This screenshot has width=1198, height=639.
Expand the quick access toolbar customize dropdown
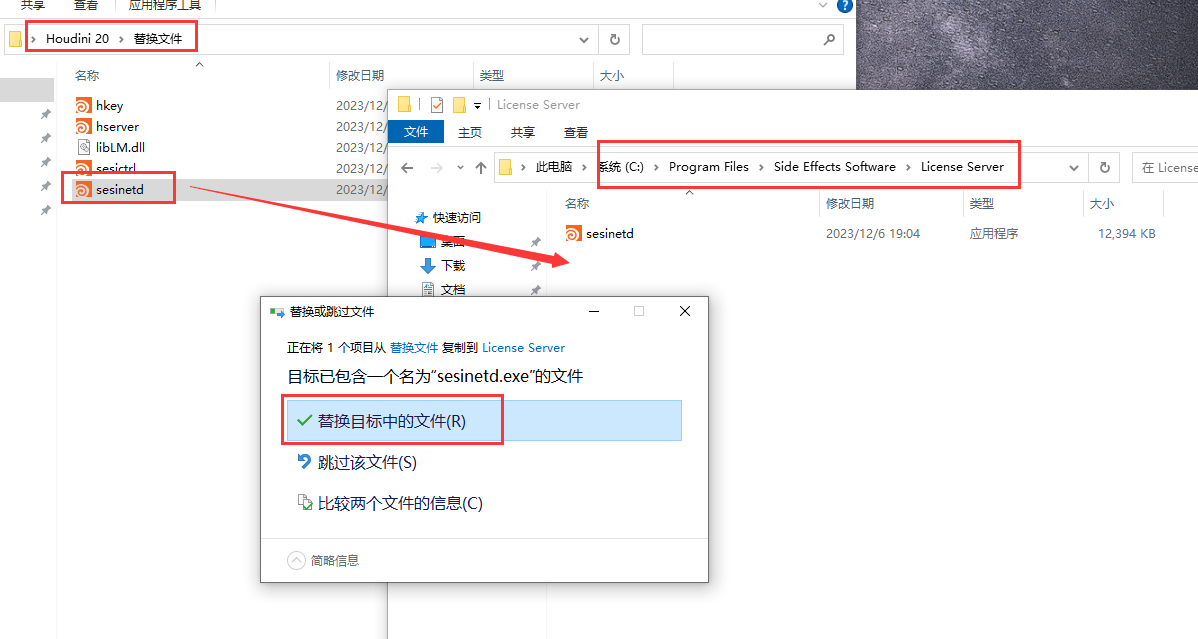(478, 105)
